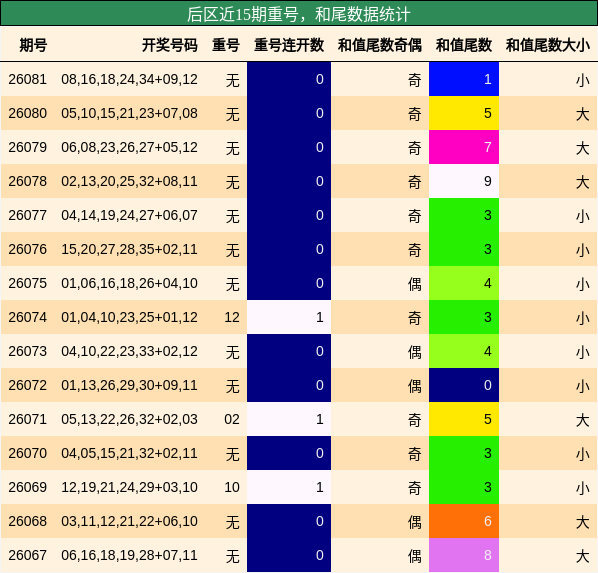Select issue number 26071
The height and width of the screenshot is (573, 598).
tap(27, 419)
